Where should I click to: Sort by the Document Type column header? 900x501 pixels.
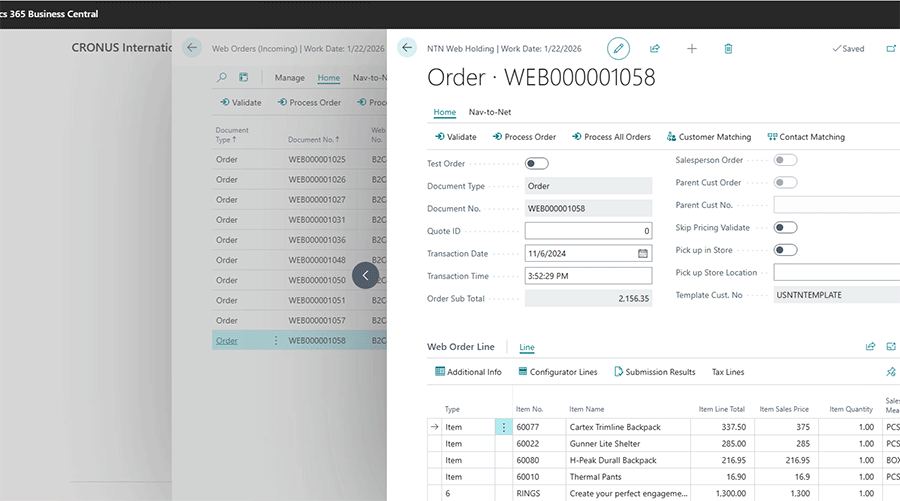pos(232,135)
